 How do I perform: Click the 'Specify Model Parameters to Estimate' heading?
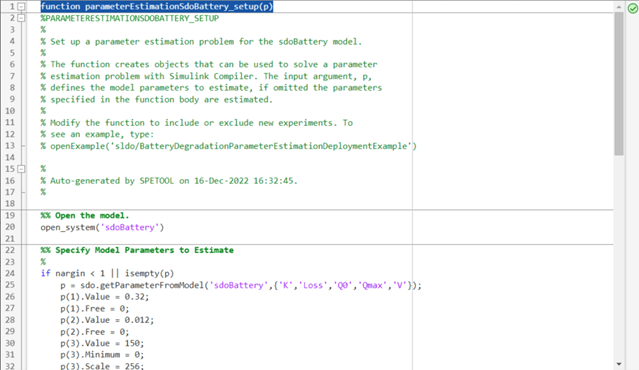[x=137, y=250]
